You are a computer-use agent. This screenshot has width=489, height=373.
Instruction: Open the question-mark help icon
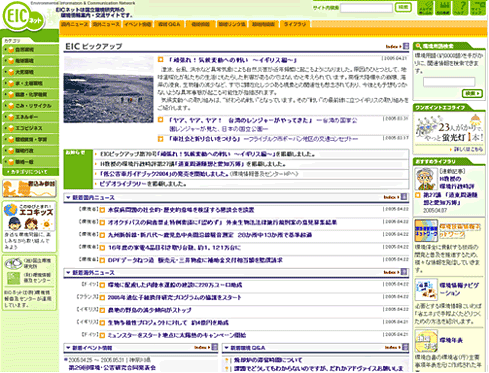click(462, 8)
